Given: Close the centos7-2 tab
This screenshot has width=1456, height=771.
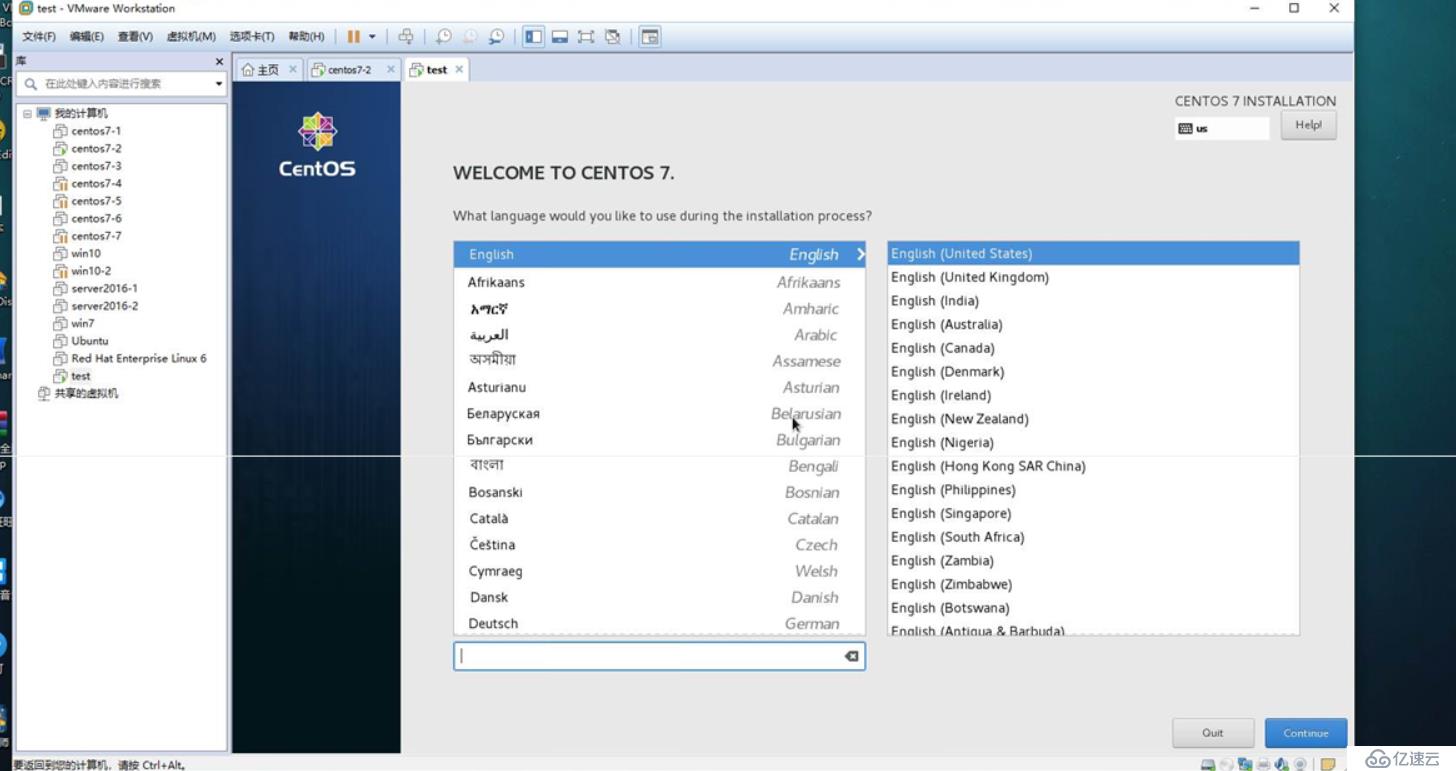Looking at the screenshot, I should click(390, 69).
